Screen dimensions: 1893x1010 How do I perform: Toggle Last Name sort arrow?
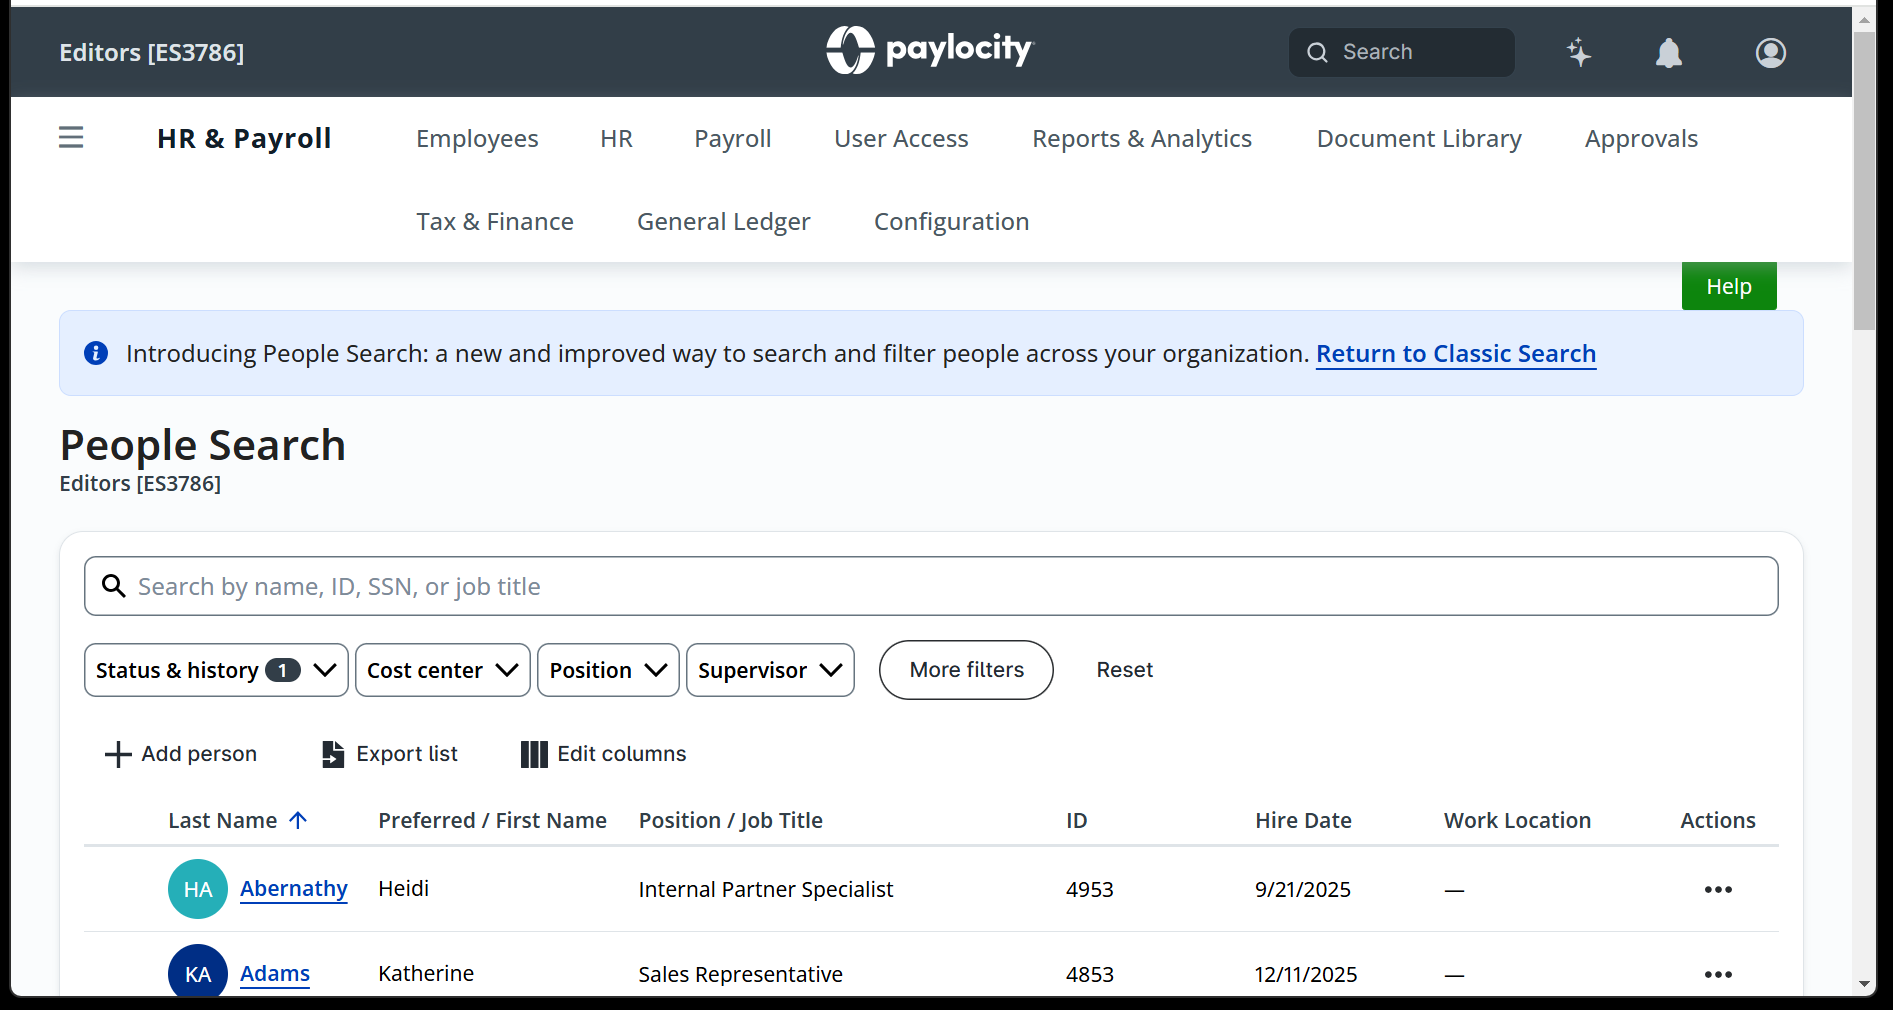[299, 820]
